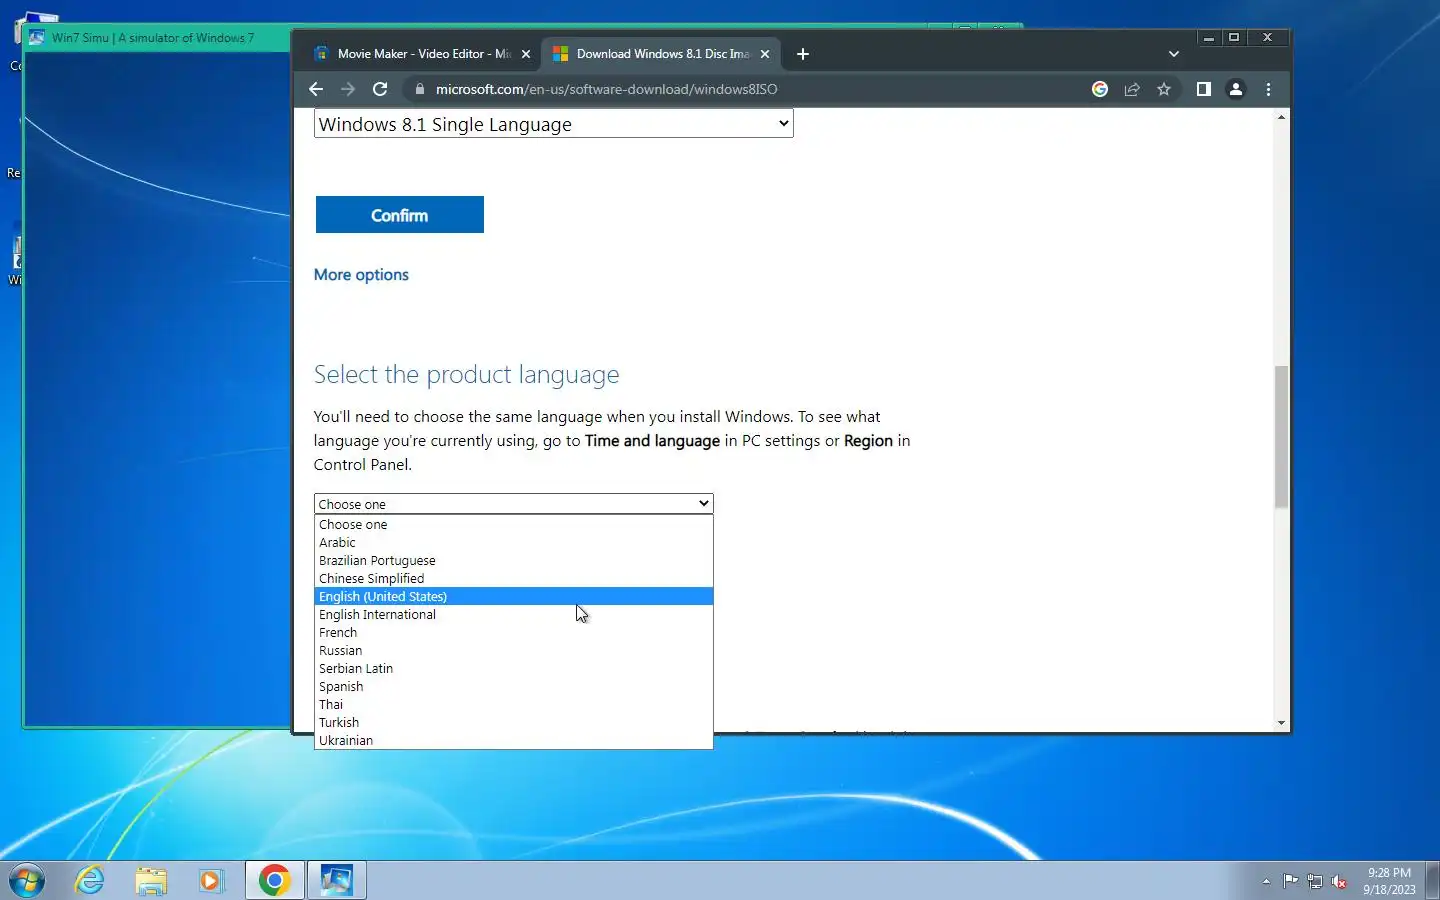Go back in Chrome browser
1440x900 pixels.
click(x=316, y=89)
